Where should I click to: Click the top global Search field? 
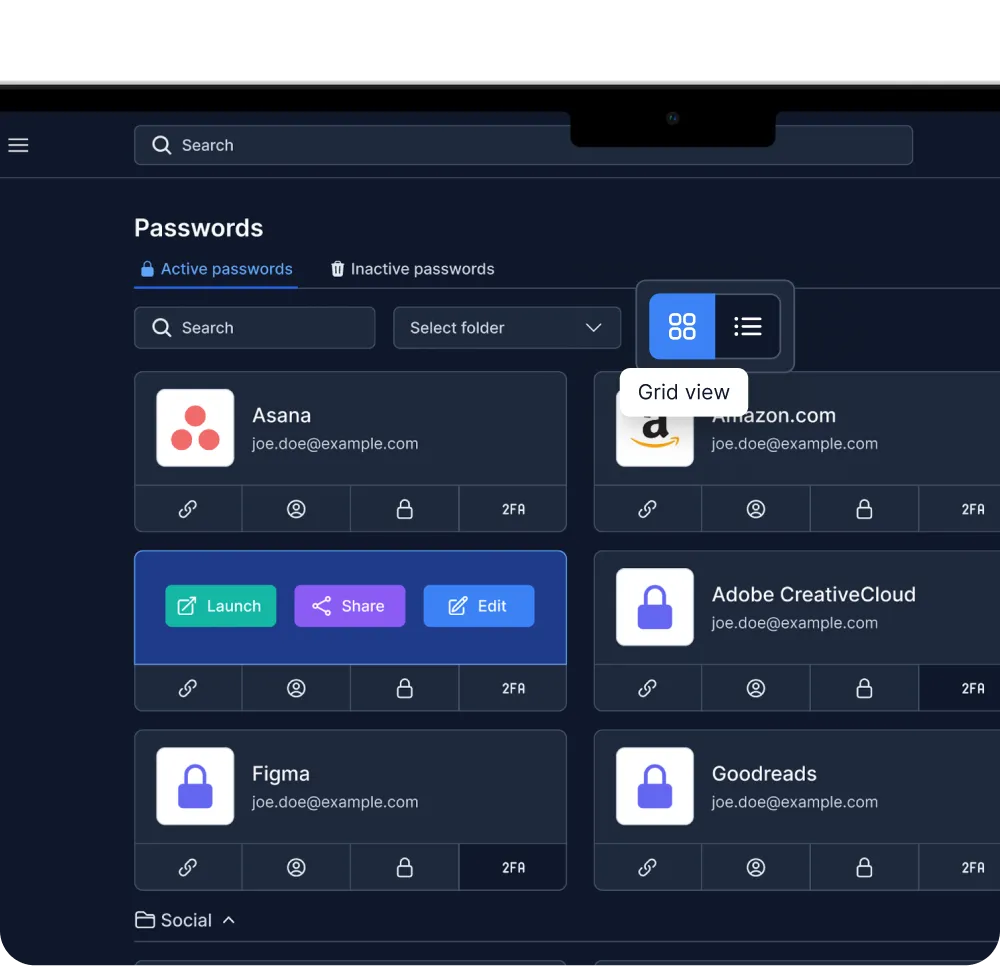pos(523,145)
